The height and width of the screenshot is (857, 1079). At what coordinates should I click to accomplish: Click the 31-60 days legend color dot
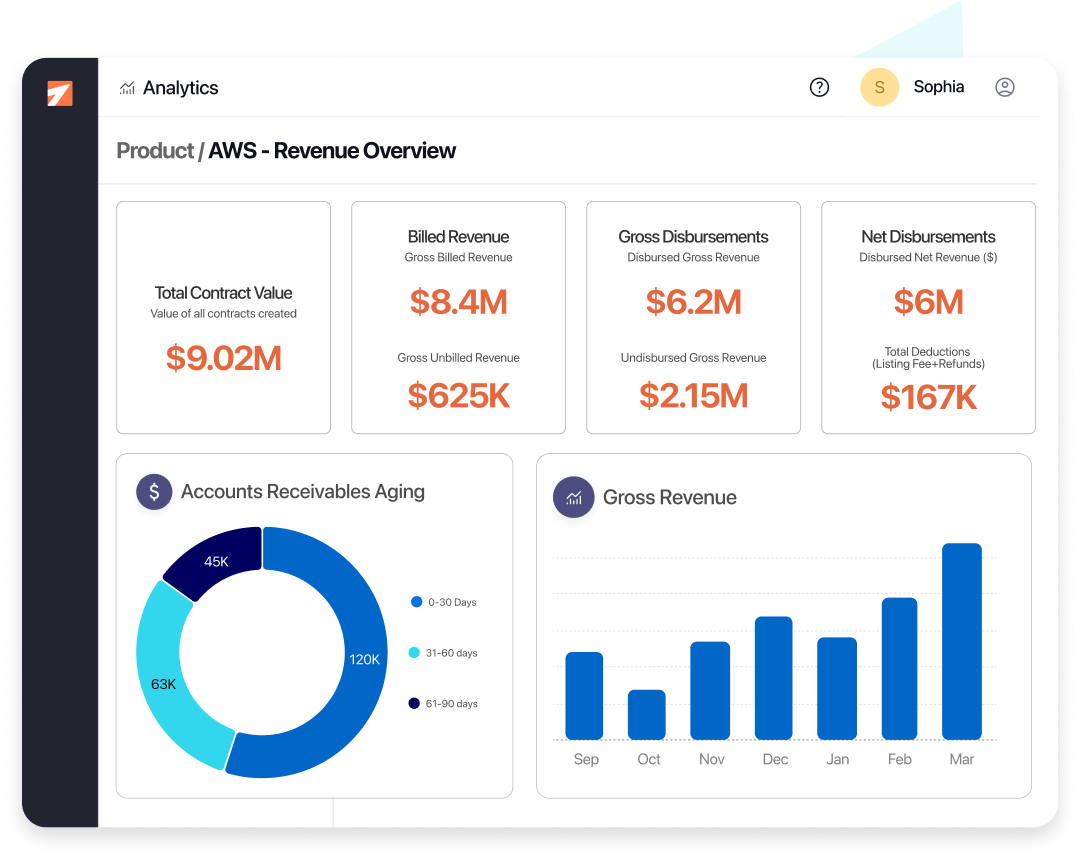tap(414, 653)
